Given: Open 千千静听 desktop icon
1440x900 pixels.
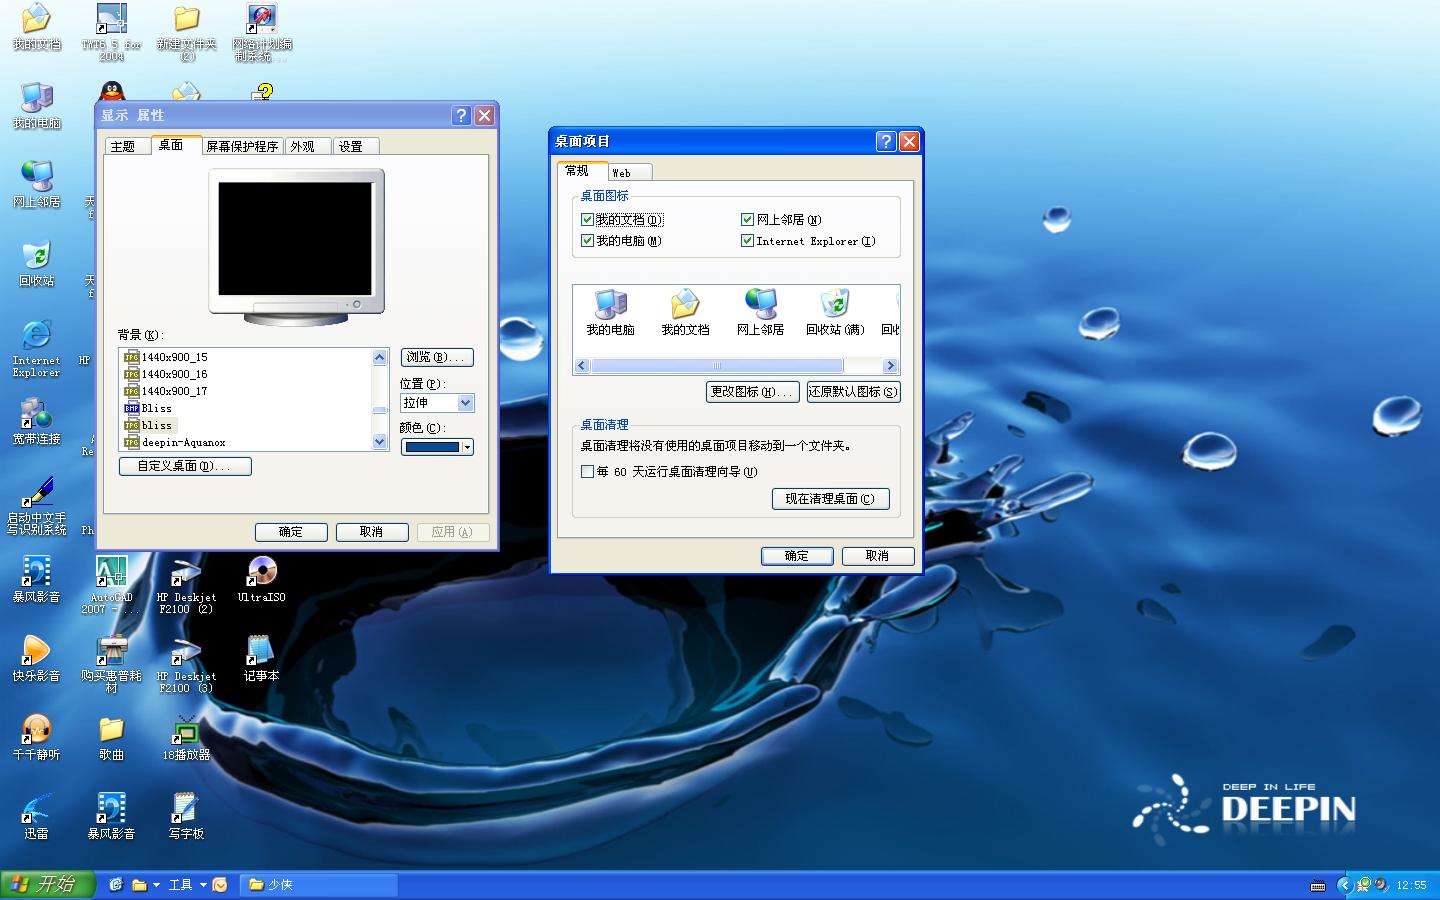Looking at the screenshot, I should click(x=36, y=737).
